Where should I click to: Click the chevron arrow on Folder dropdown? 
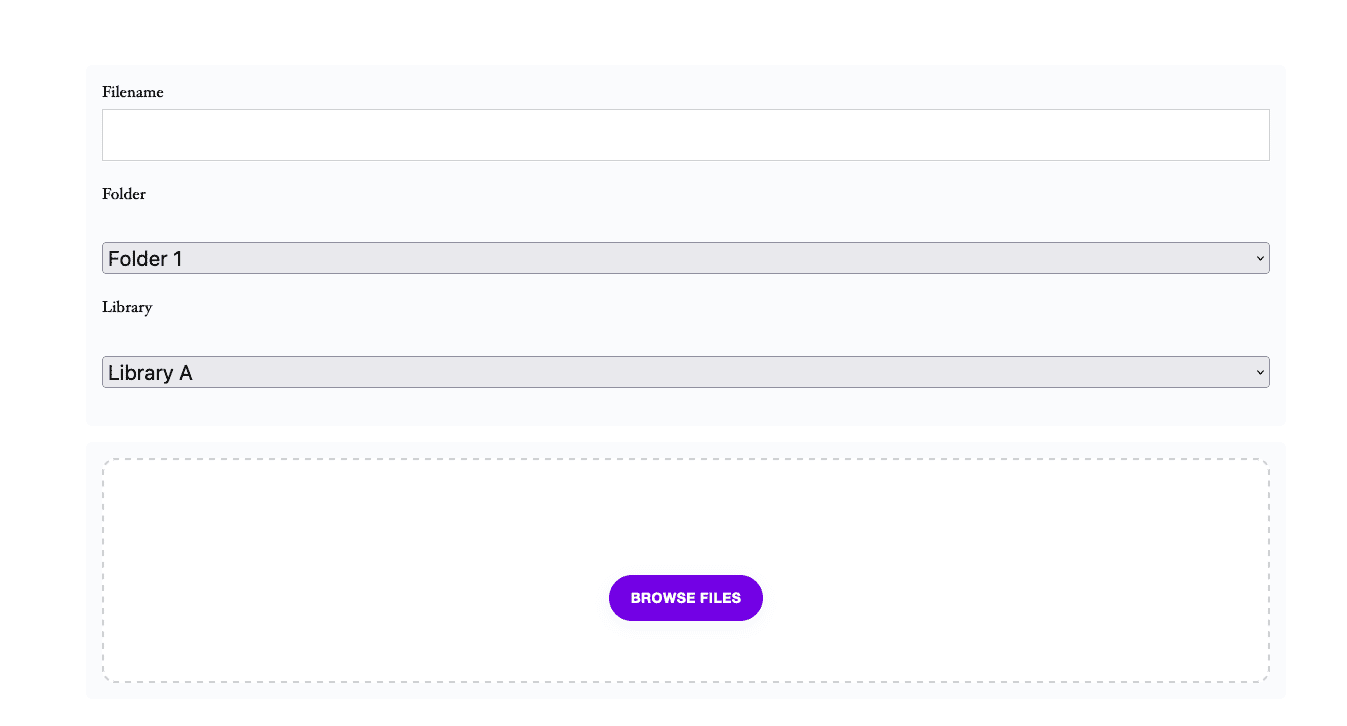coord(1260,258)
